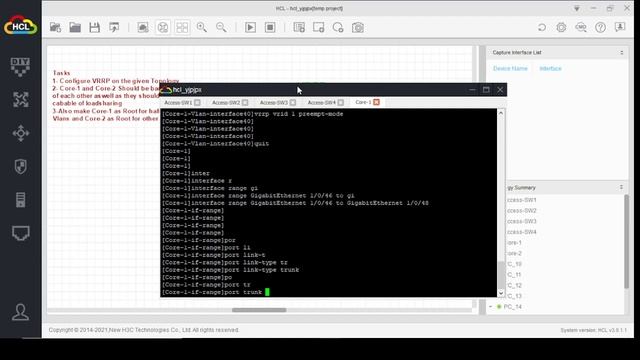The height and width of the screenshot is (360, 640).
Task: Click the zoom out magnifier
Action: click(x=221, y=27)
